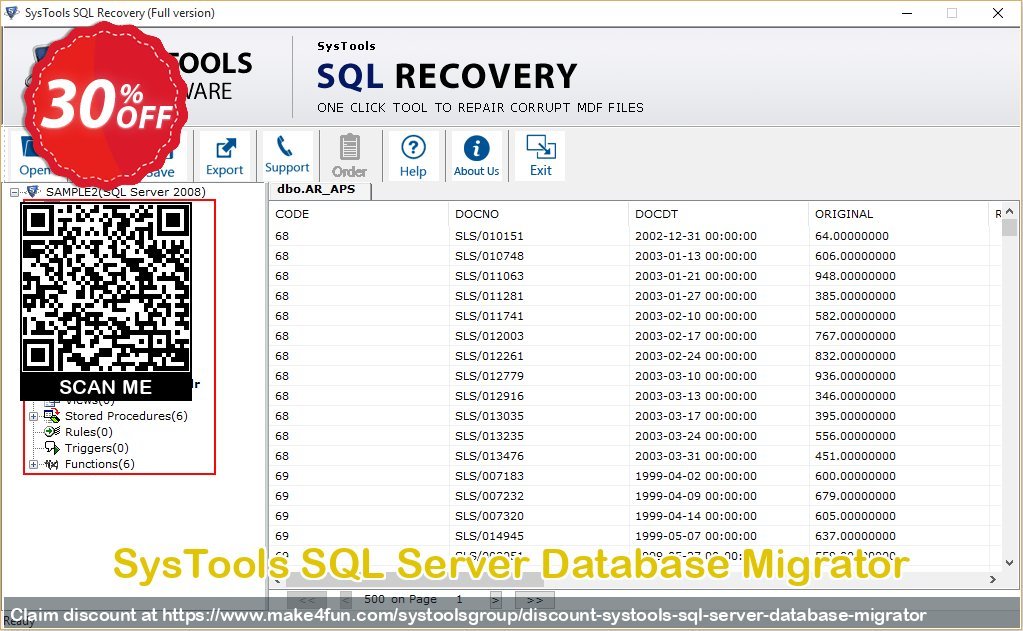Click the DOCDT column header
This screenshot has height=631, width=1023.
coord(718,214)
